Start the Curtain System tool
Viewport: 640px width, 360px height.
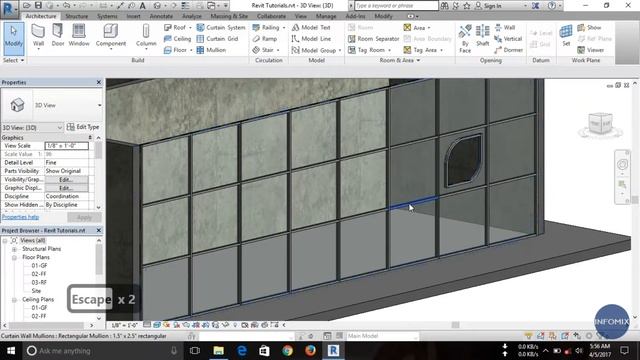pos(221,27)
